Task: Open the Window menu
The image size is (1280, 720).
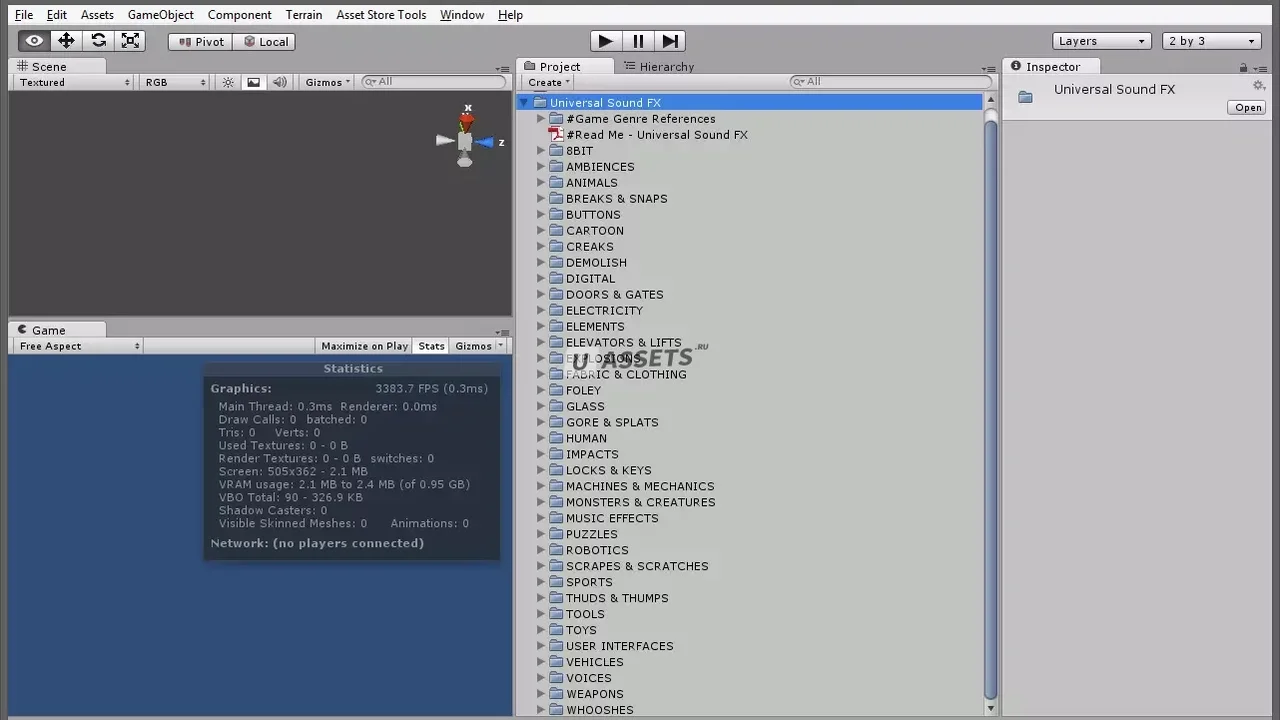Action: [x=462, y=15]
